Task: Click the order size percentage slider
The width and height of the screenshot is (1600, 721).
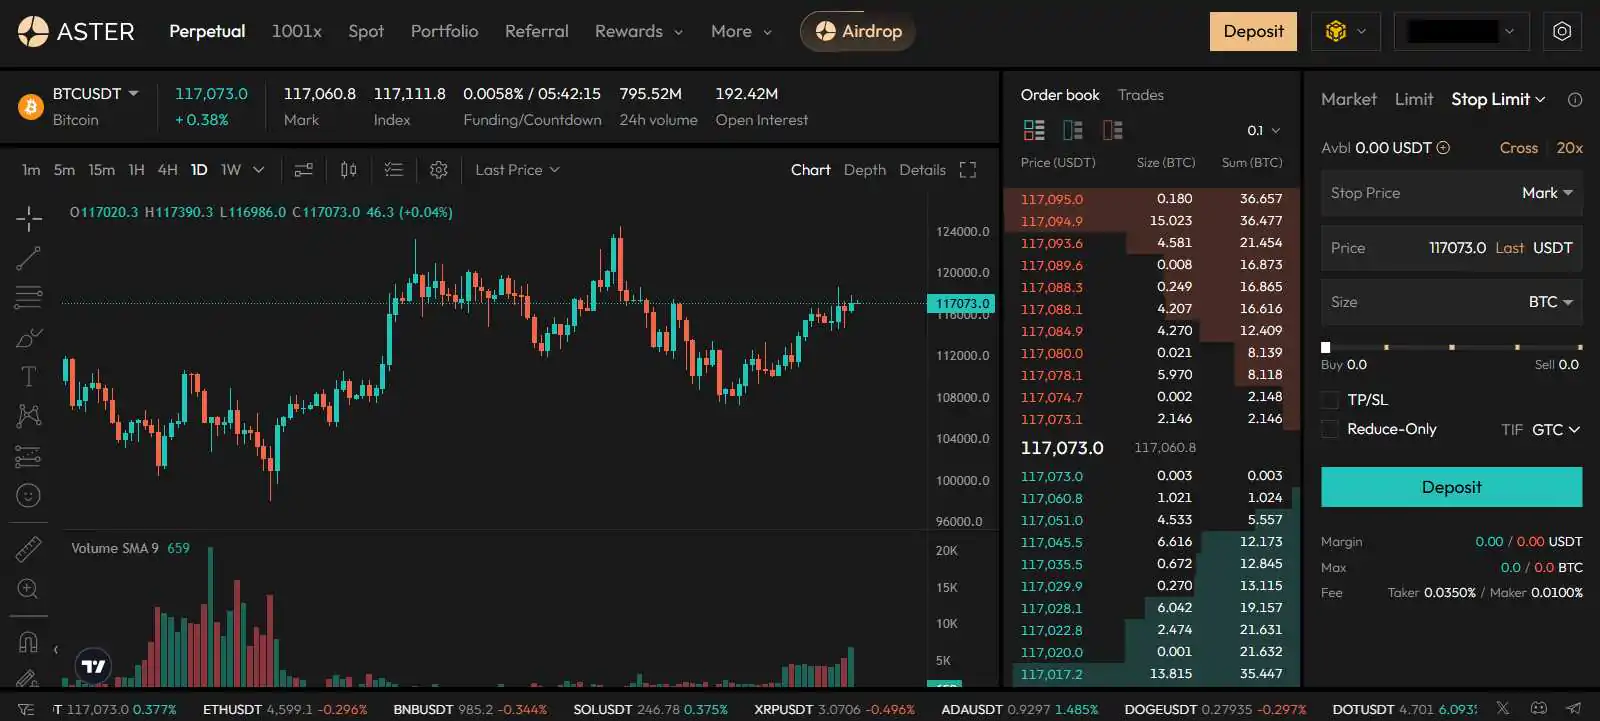Action: point(1451,347)
